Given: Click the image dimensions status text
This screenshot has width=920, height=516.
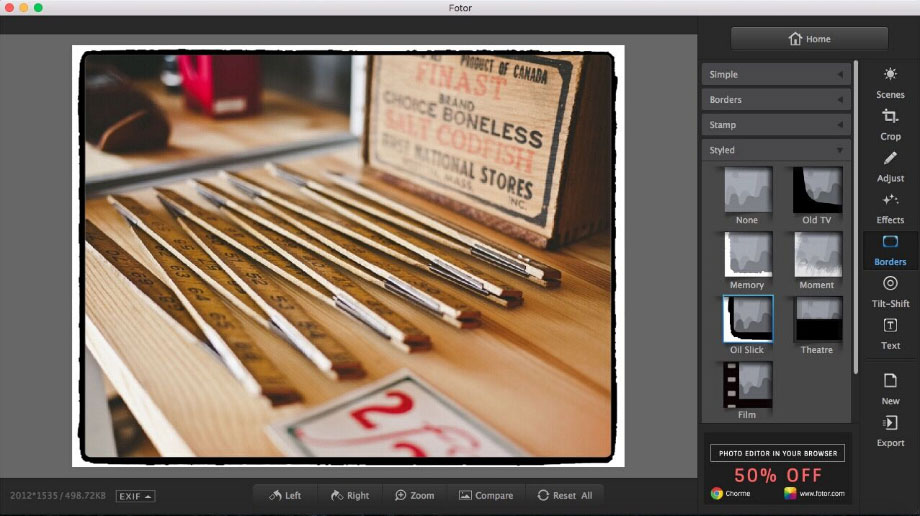Looking at the screenshot, I should tap(58, 495).
